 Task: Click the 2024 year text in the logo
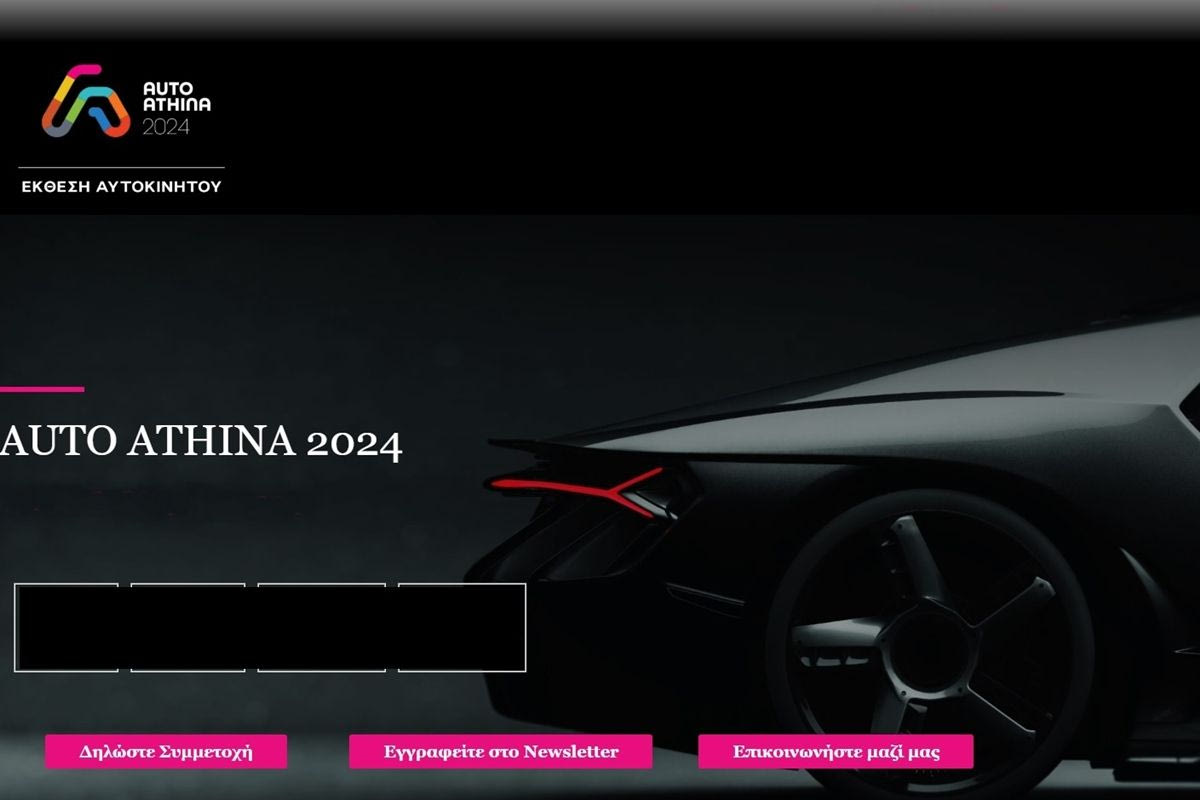click(165, 127)
